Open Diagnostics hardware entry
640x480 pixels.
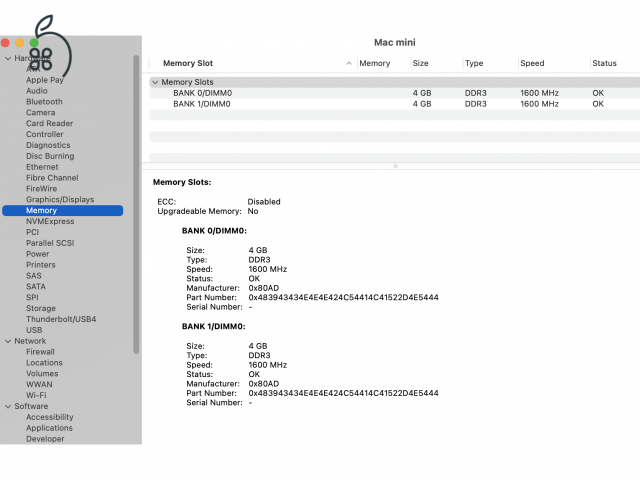click(48, 145)
